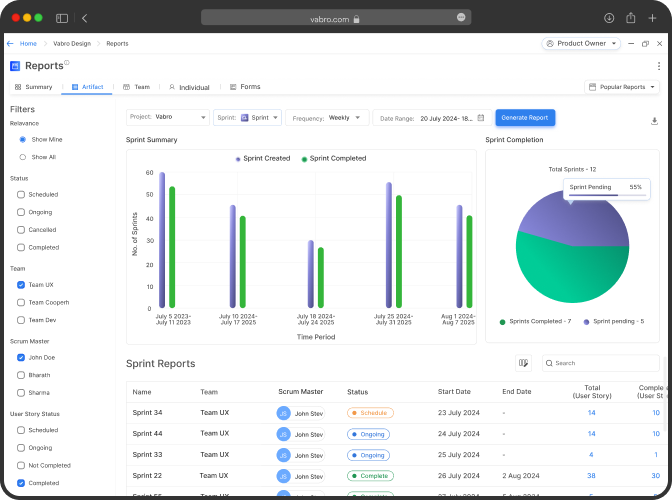
Task: Switch to the Individual tab
Action: (189, 87)
